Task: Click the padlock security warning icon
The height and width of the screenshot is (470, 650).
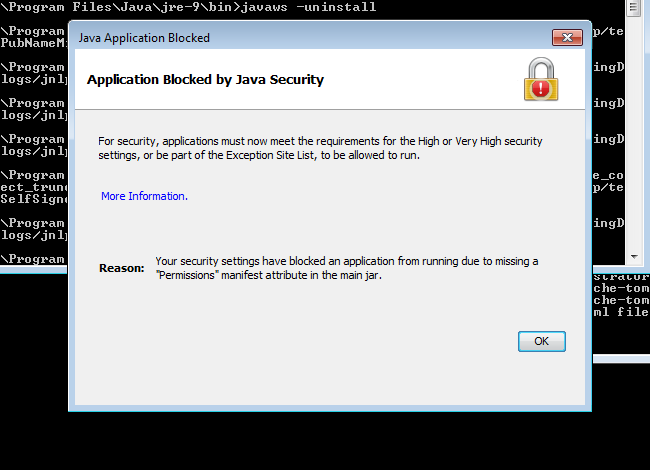Action: pyautogui.click(x=541, y=80)
